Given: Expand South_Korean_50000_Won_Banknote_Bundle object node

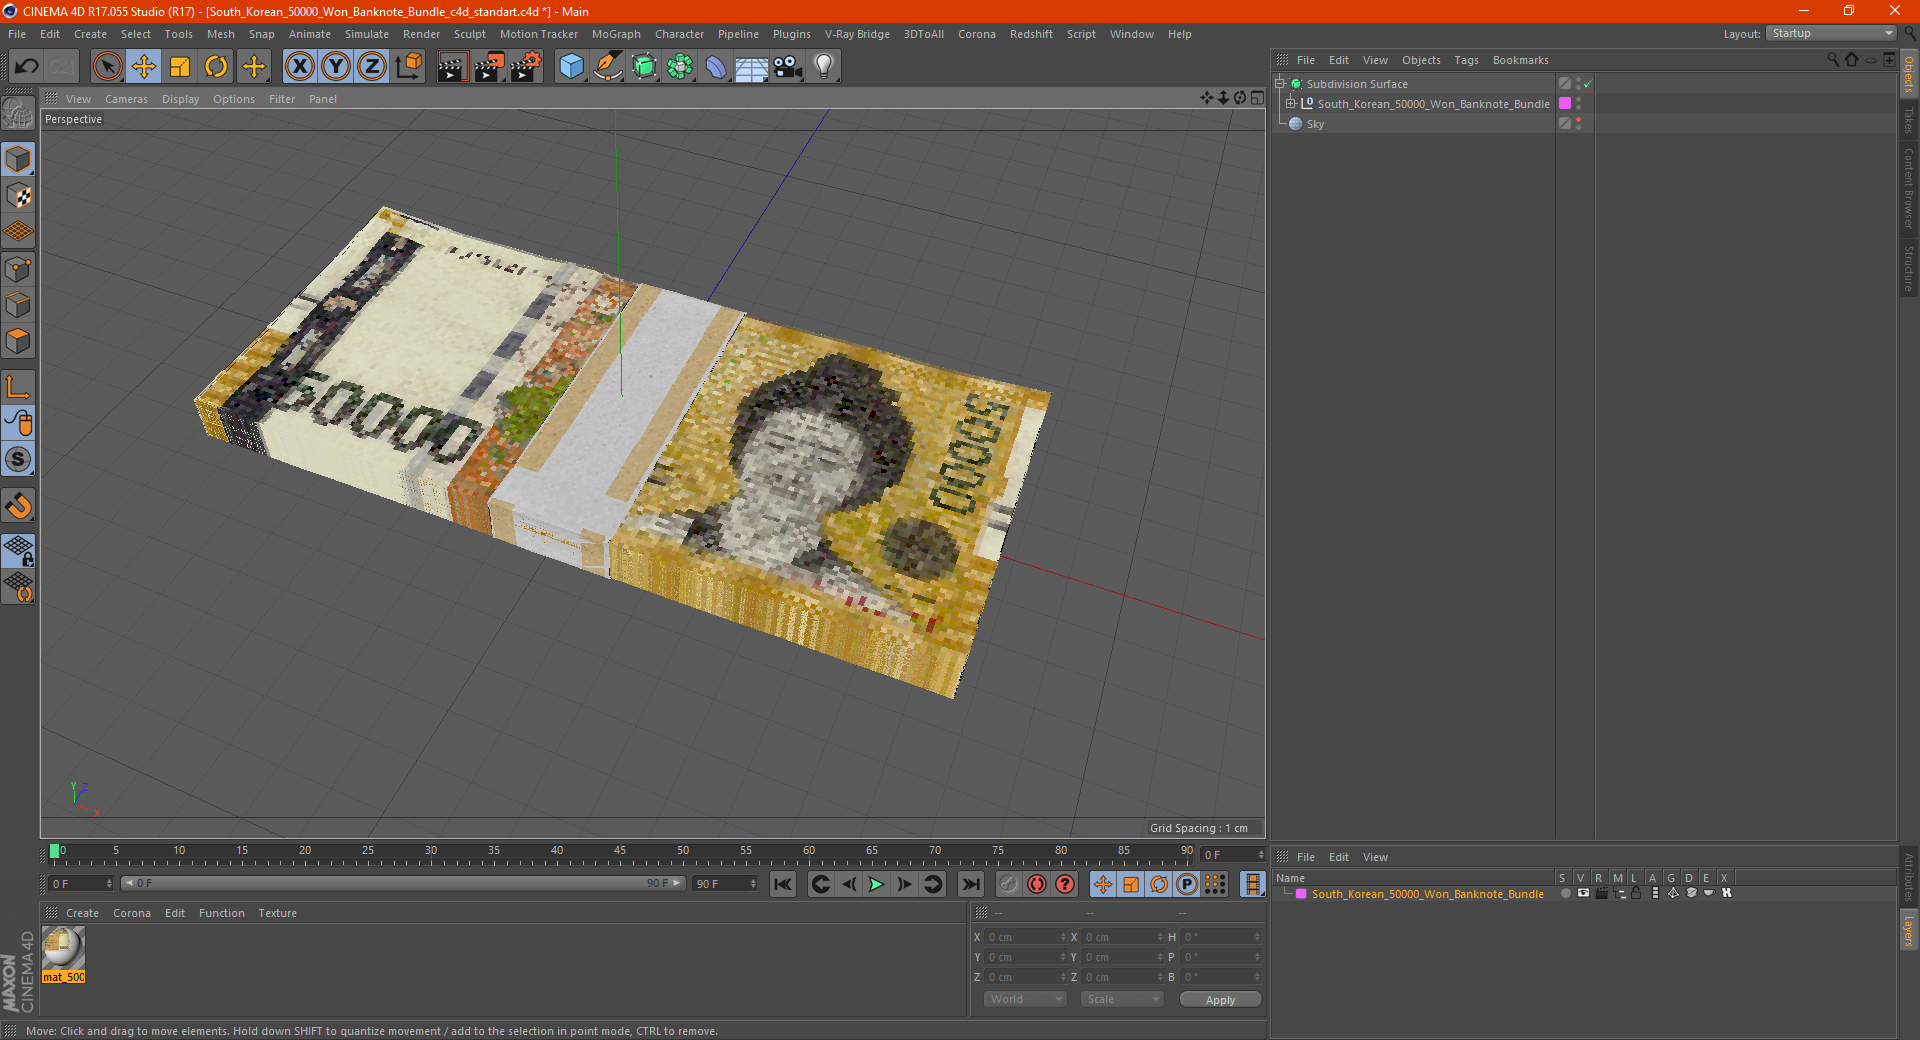Looking at the screenshot, I should point(1291,104).
